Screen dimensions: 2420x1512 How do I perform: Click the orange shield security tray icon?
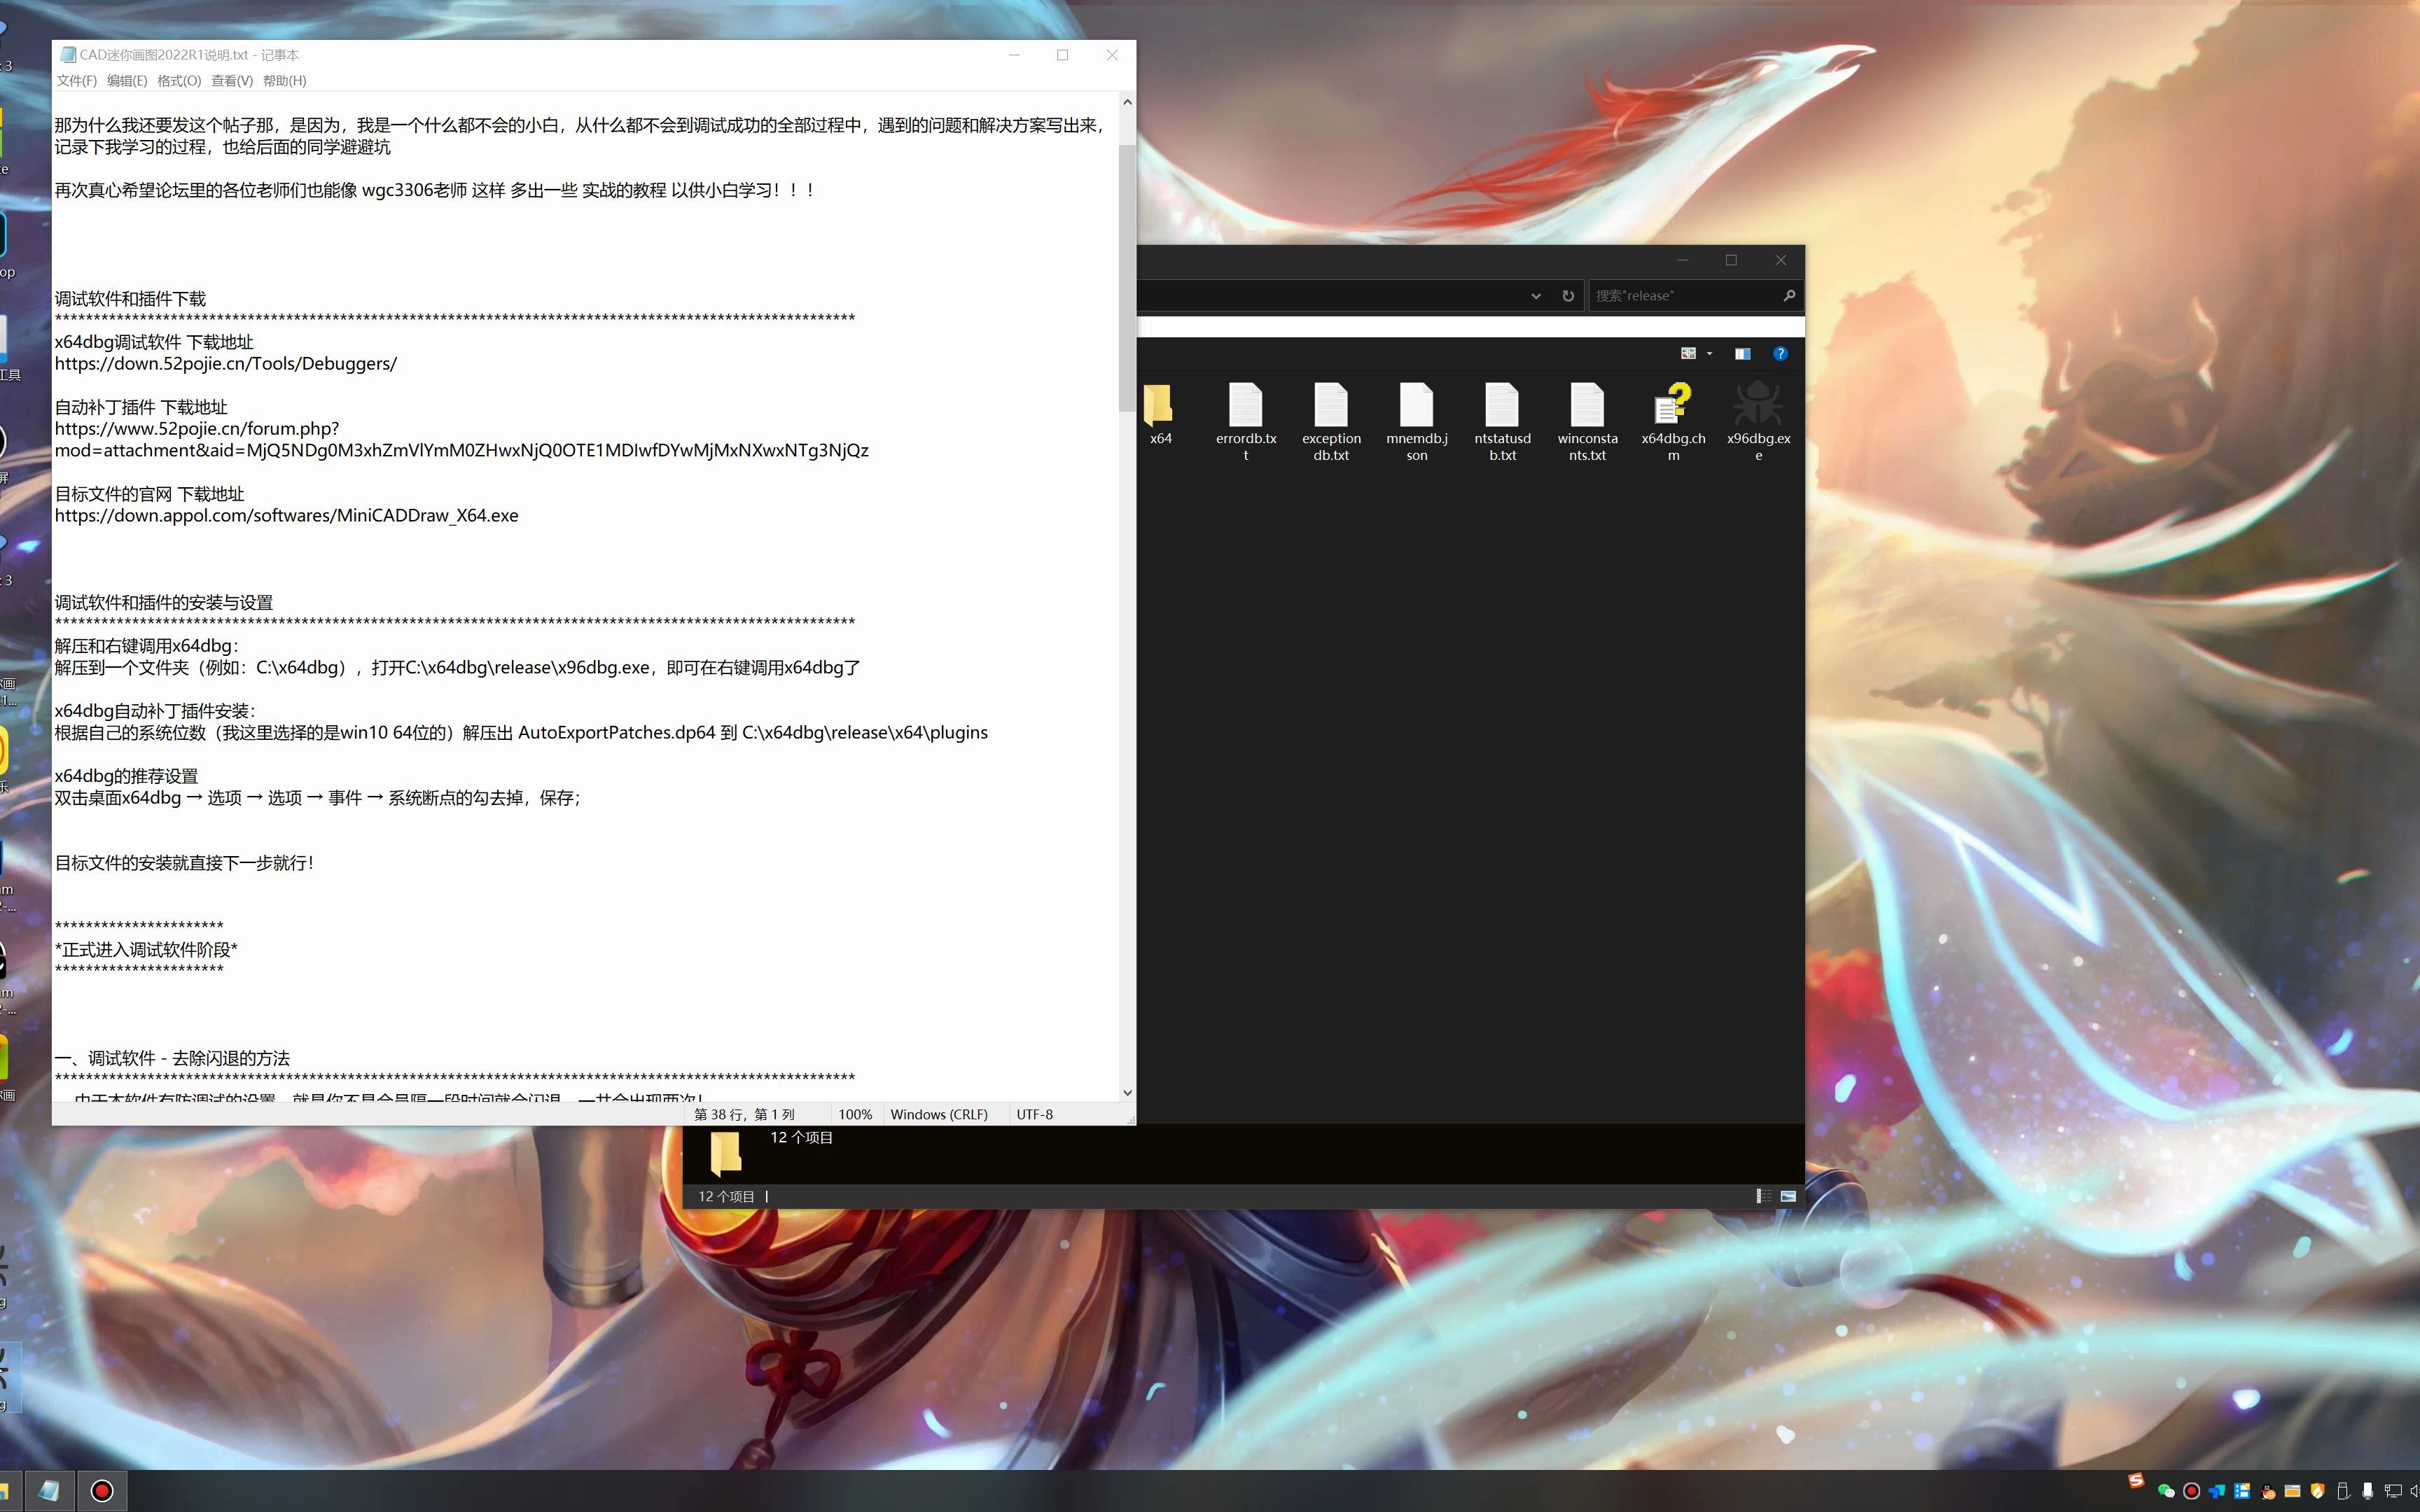tap(2317, 1491)
